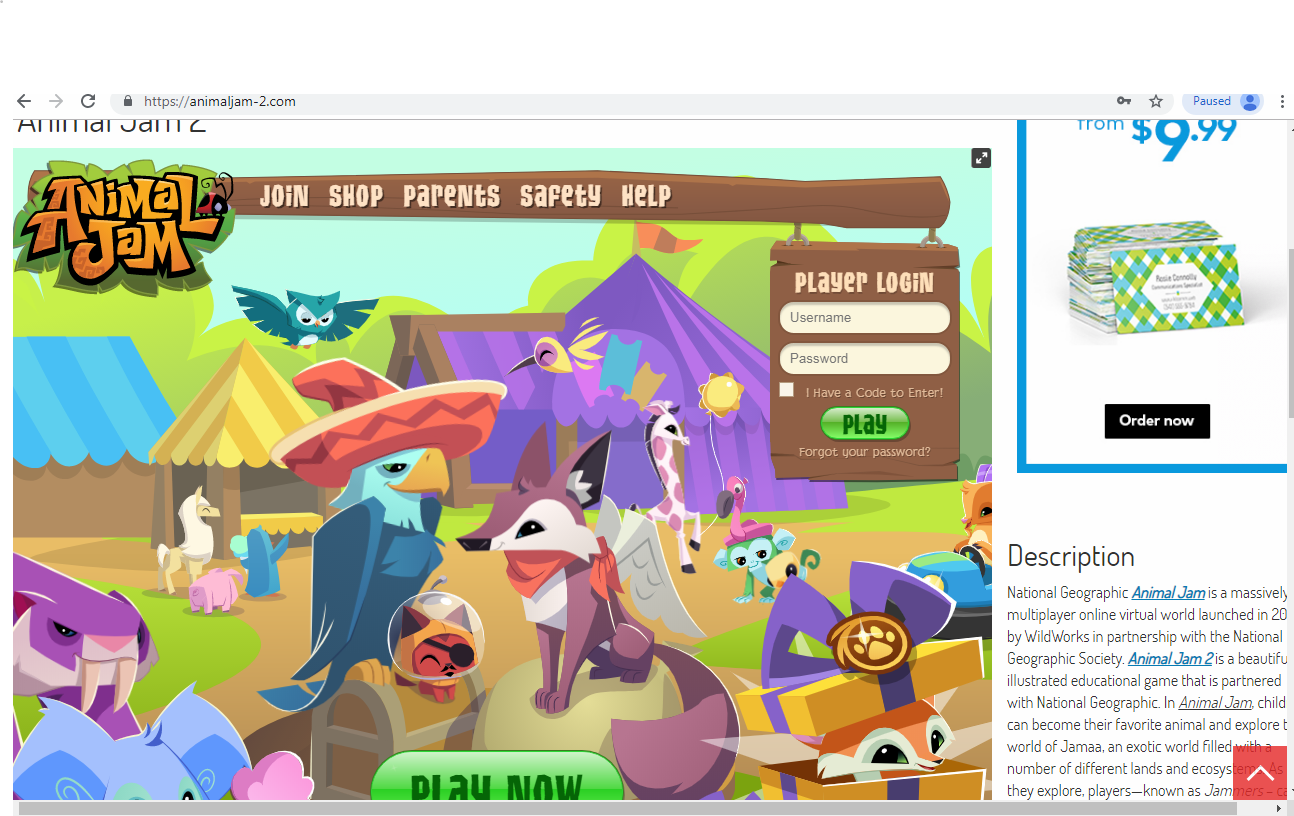Click the green Play login button
Screen dimensions: 1294x816
coord(865,424)
